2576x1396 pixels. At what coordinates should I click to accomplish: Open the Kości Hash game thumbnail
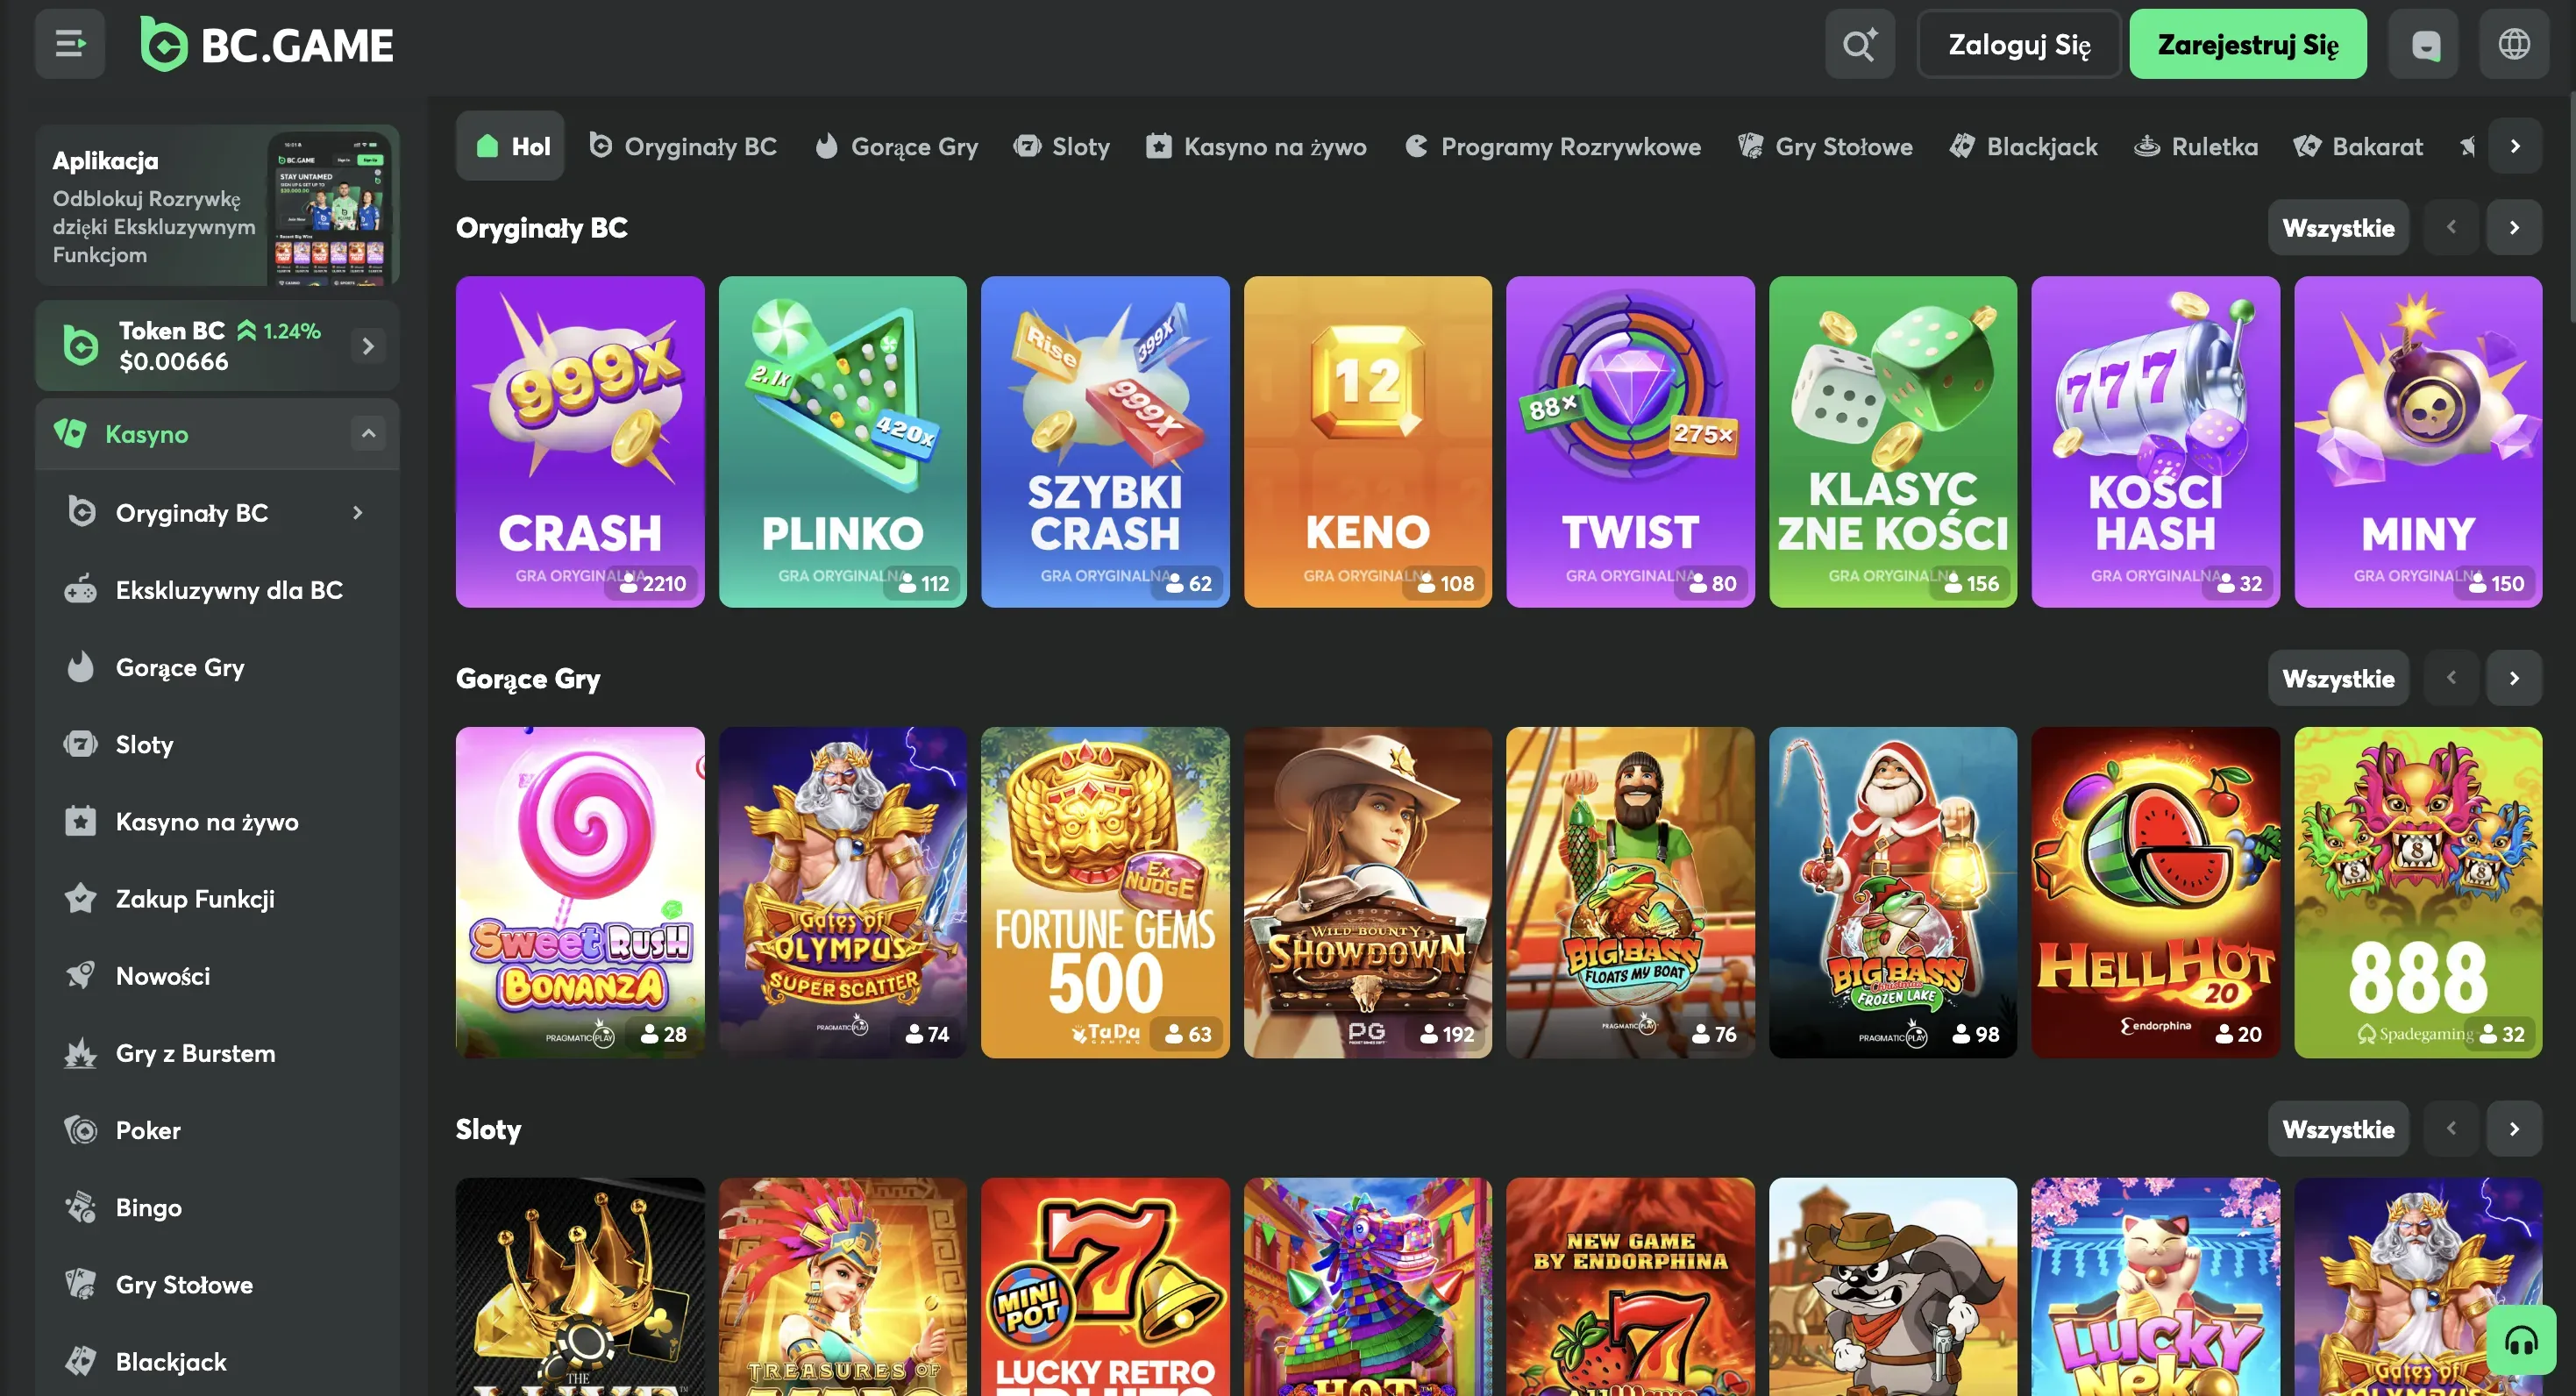pyautogui.click(x=2156, y=441)
